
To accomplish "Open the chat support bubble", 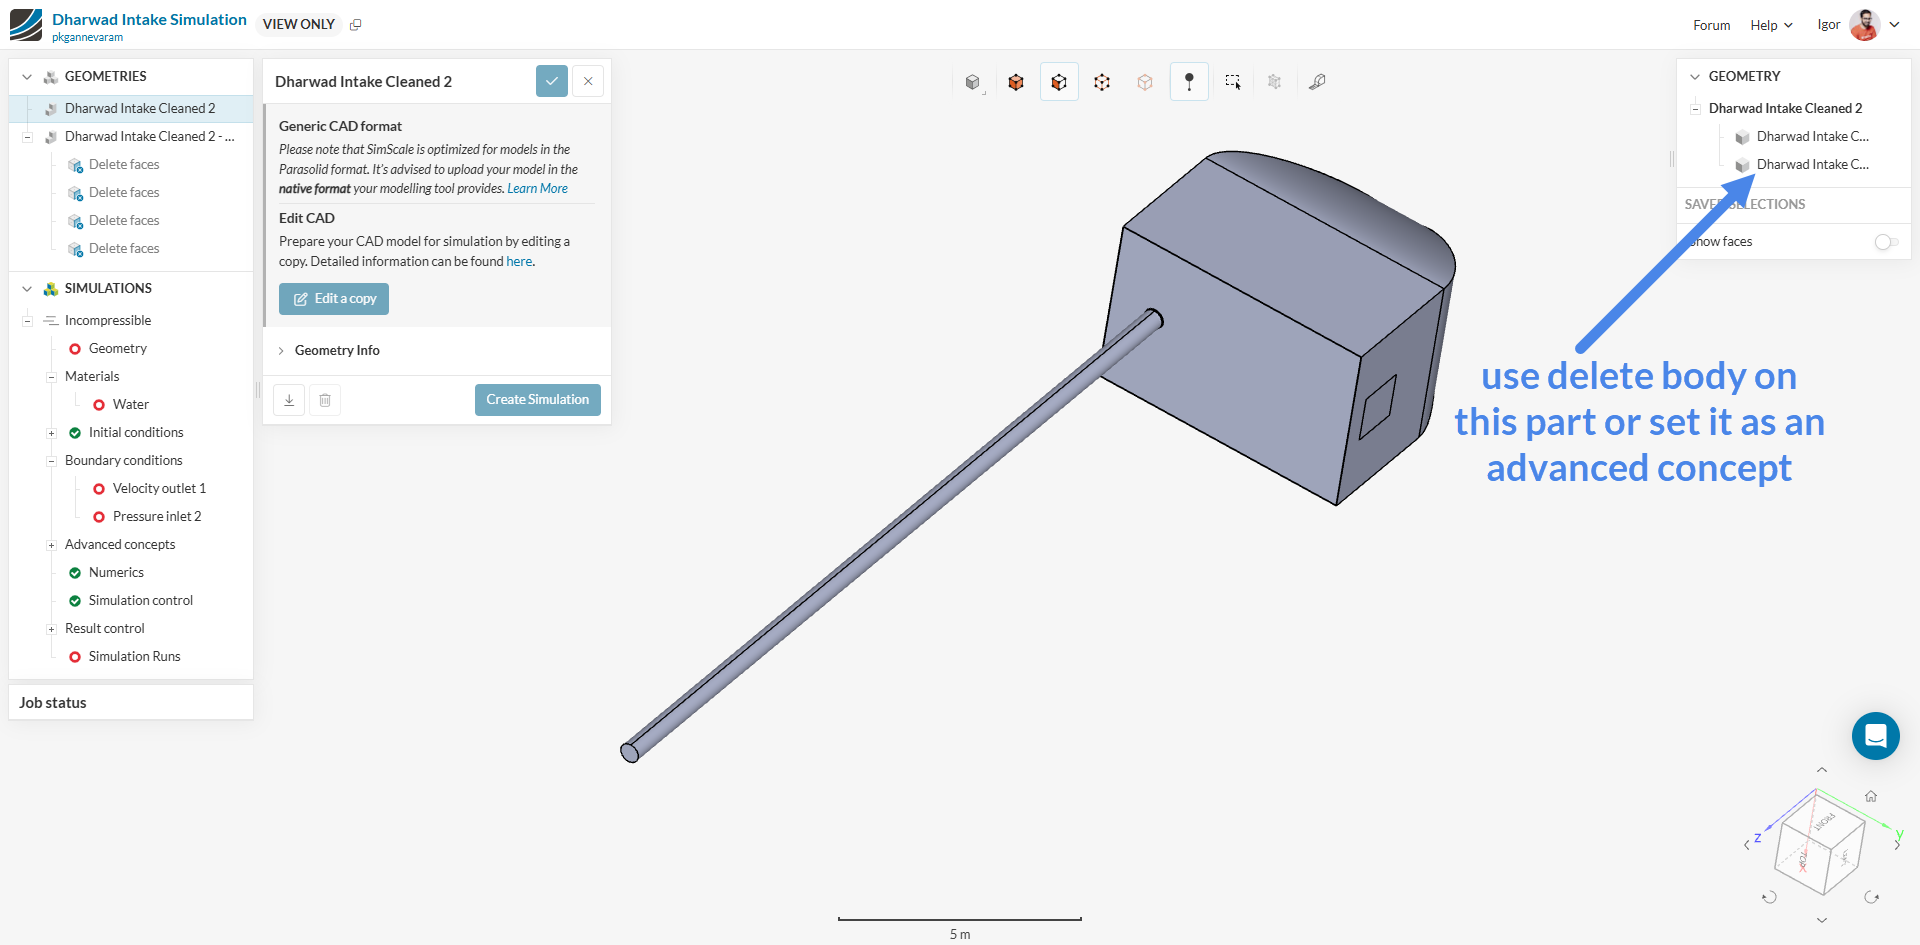I will 1875,736.
